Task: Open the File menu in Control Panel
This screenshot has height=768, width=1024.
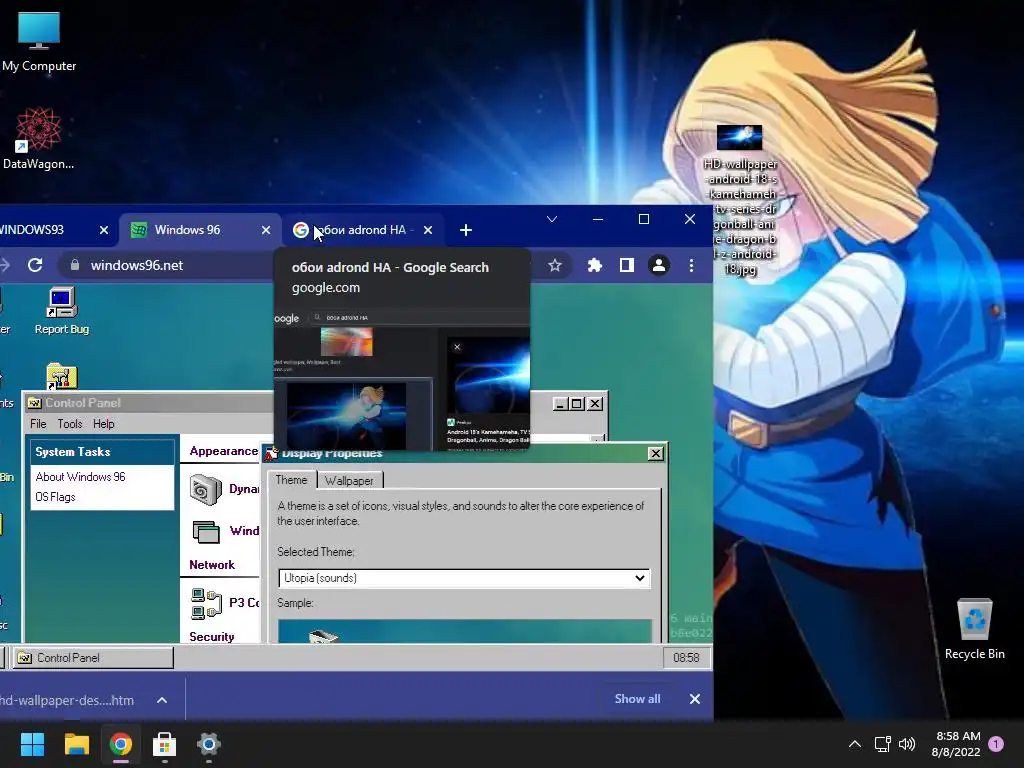Action: coord(39,424)
